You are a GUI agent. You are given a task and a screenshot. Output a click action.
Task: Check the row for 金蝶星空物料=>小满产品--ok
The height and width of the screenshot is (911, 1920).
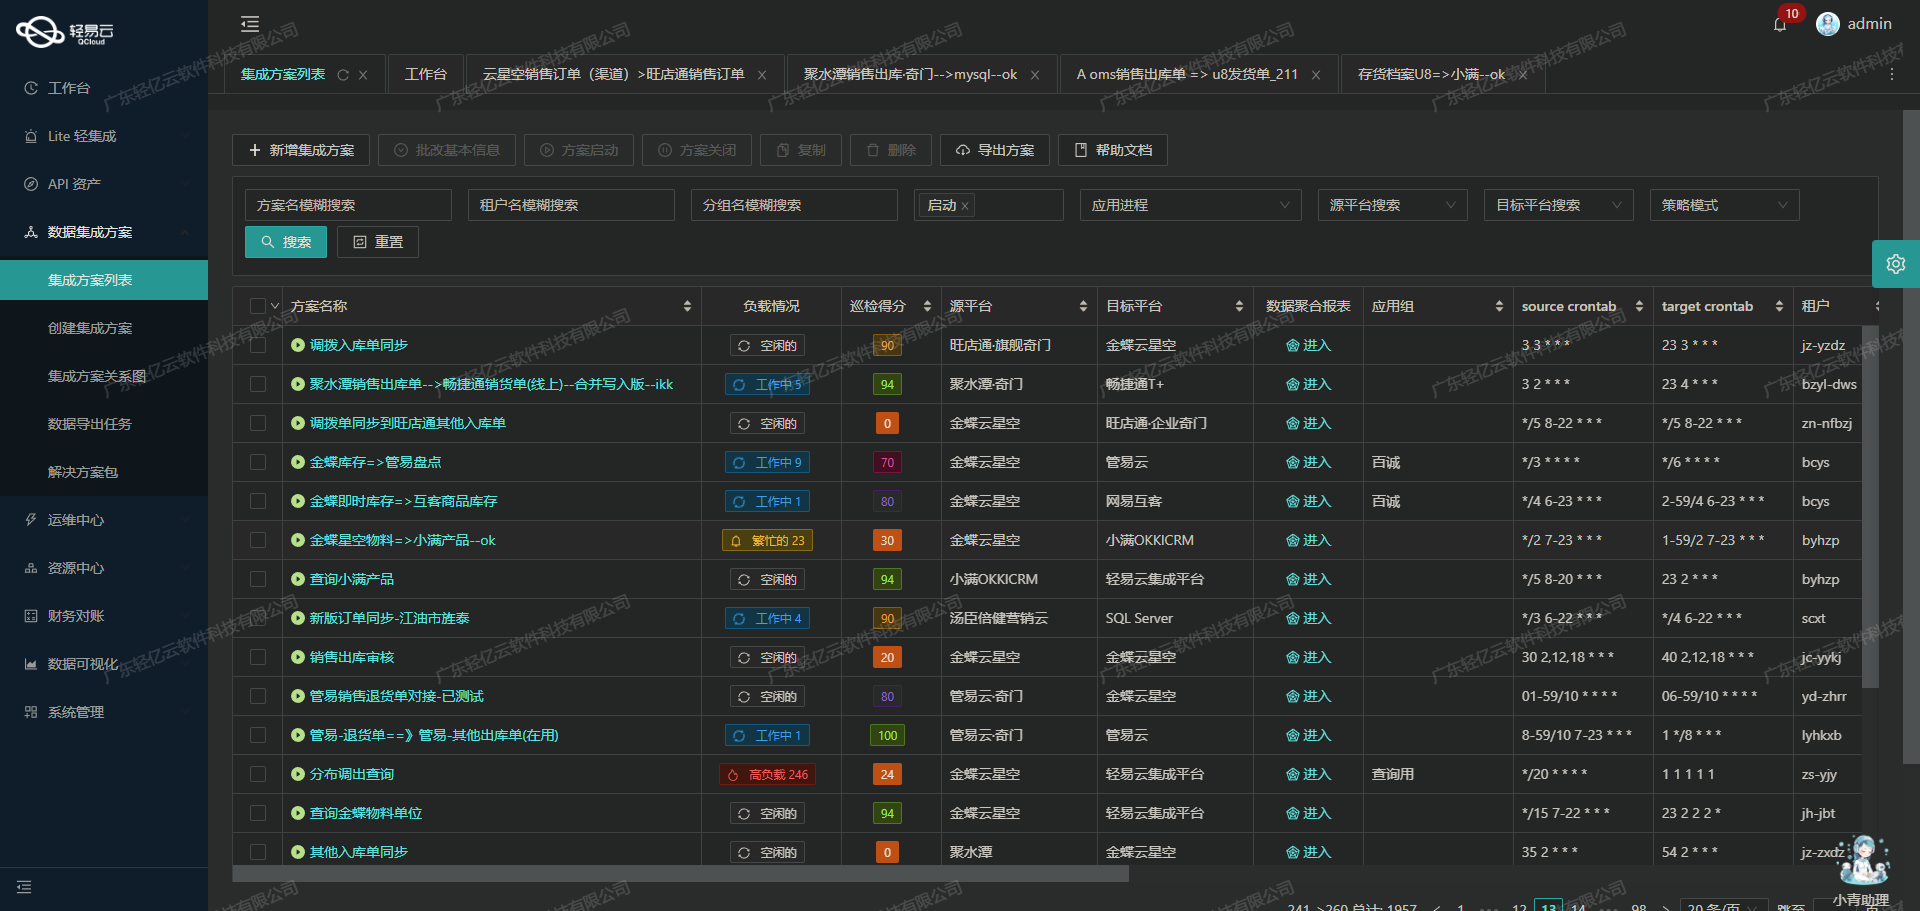(x=258, y=540)
